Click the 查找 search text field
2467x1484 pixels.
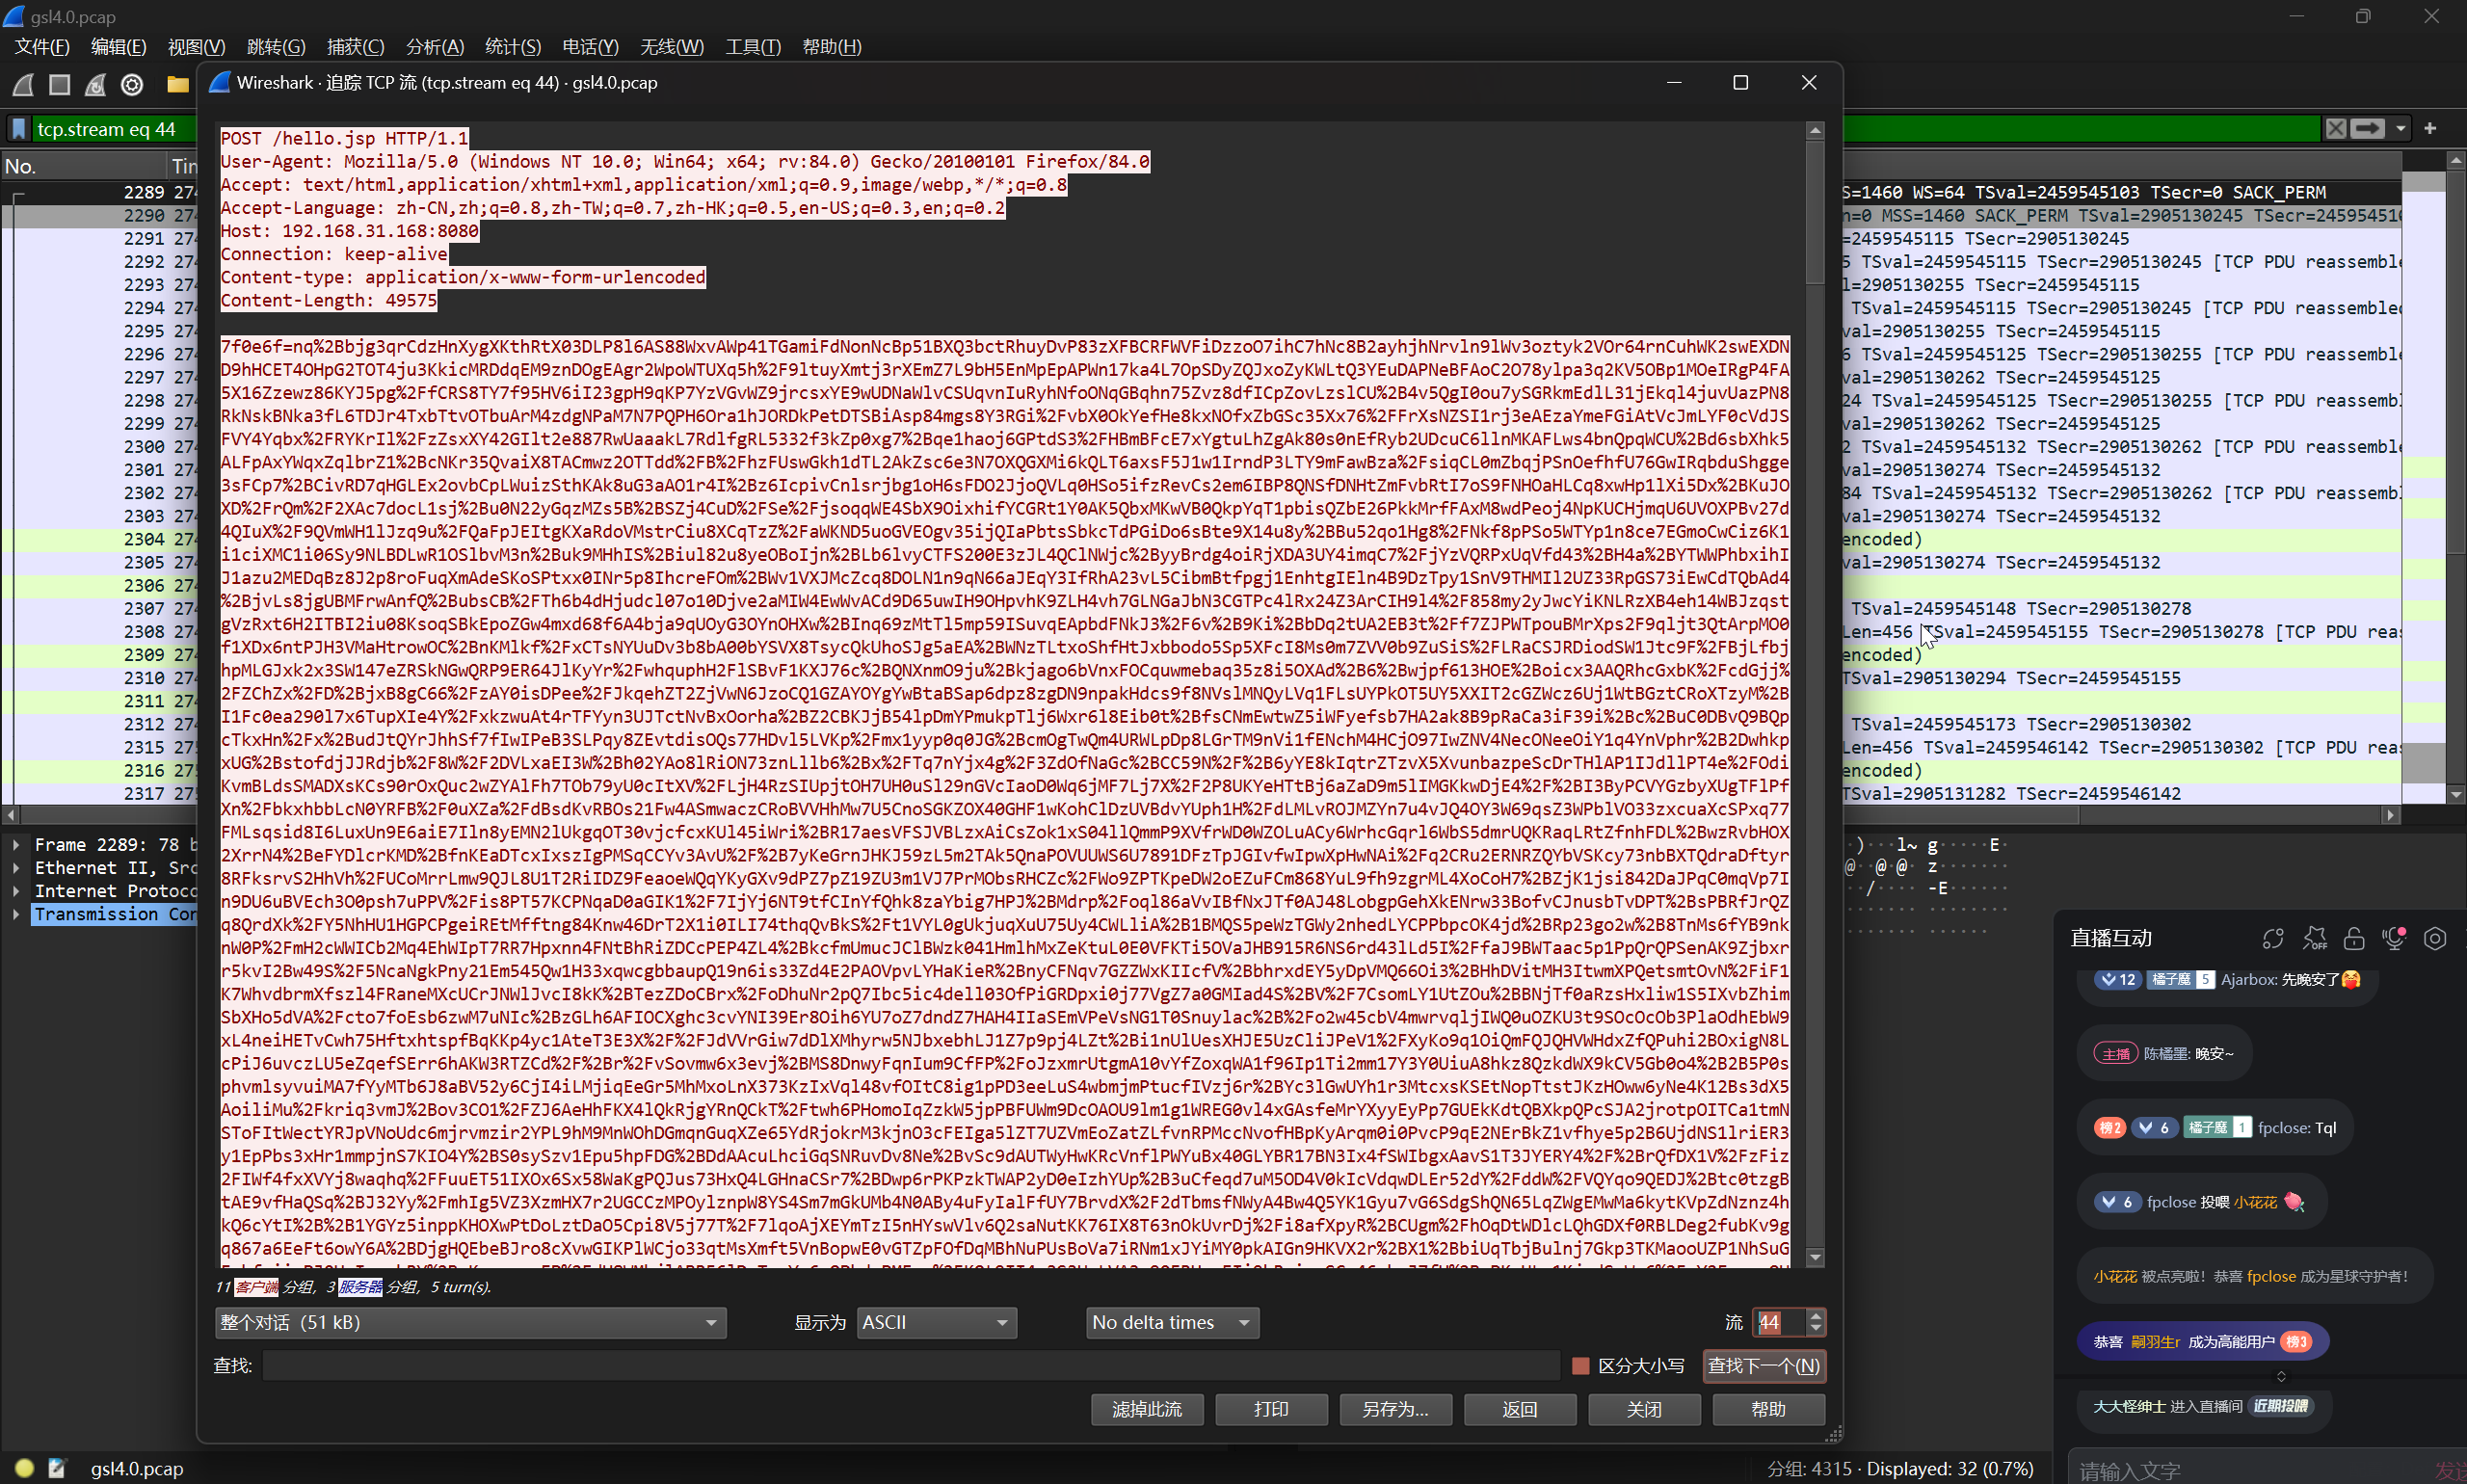click(x=911, y=1366)
